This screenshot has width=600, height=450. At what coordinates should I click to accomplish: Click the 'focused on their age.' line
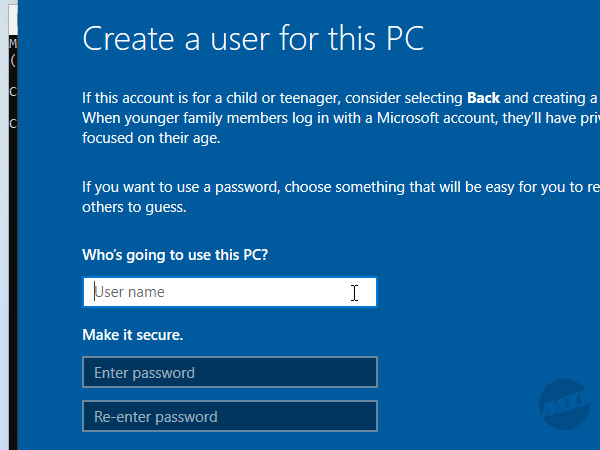coord(150,138)
